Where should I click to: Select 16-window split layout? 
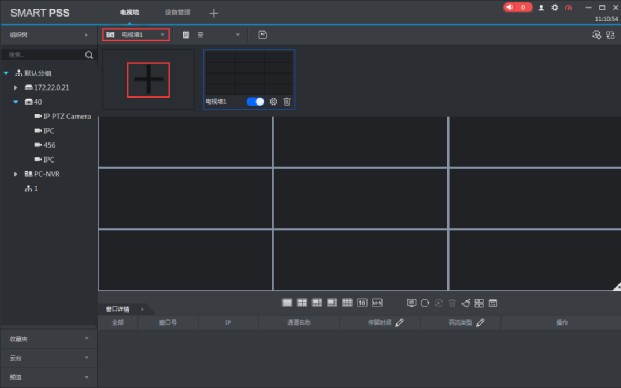(362, 303)
